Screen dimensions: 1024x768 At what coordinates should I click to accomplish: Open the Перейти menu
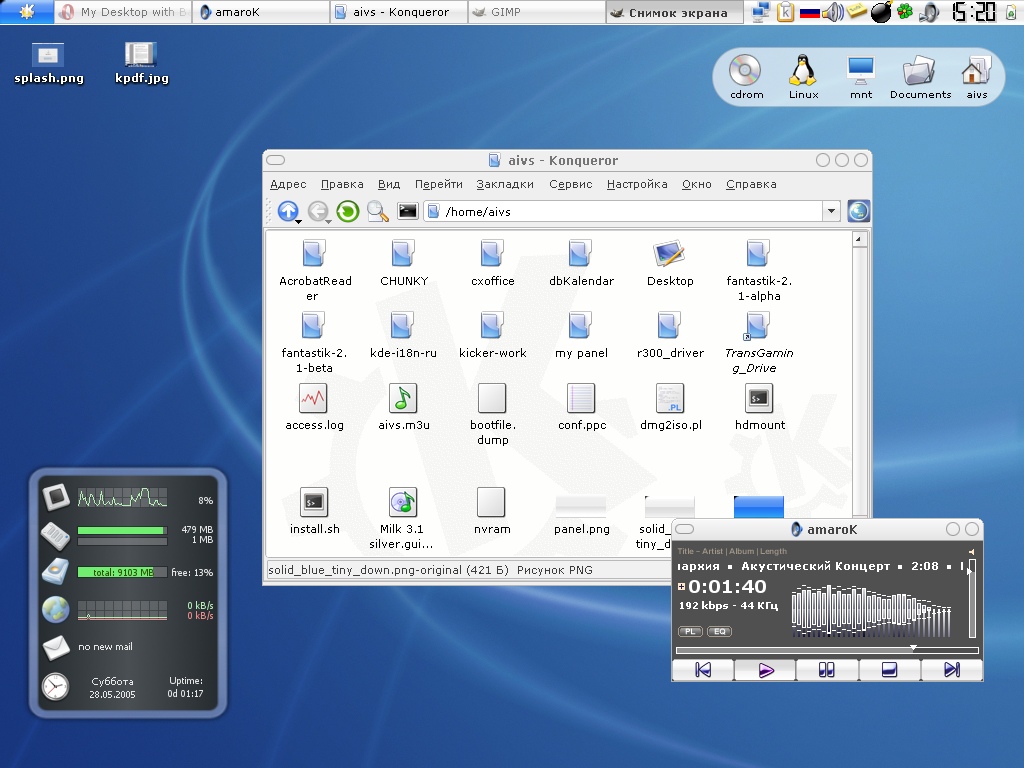pyautogui.click(x=439, y=184)
